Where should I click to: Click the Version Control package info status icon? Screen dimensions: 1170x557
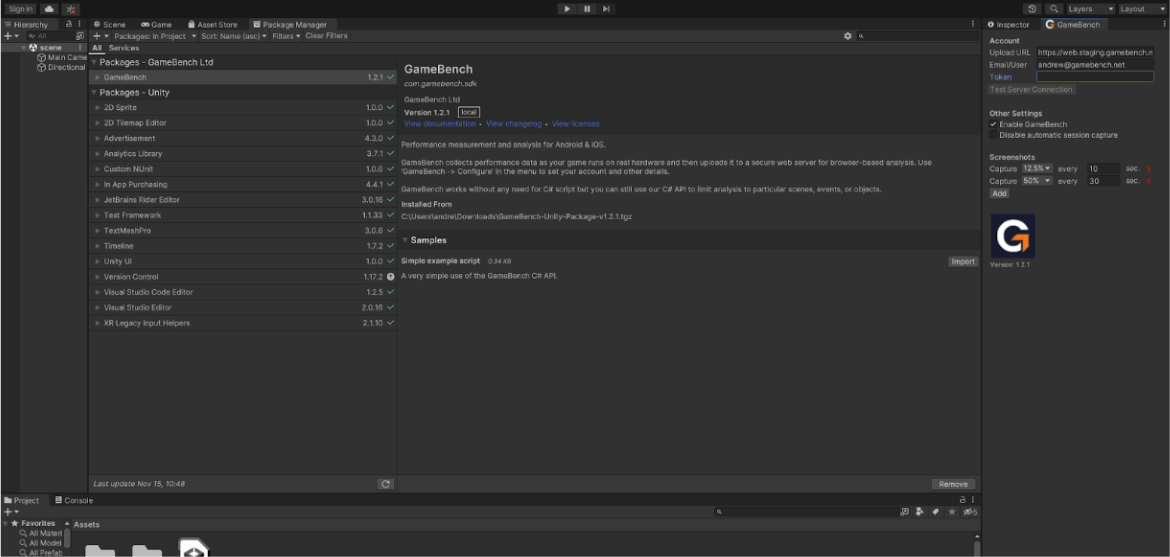[x=390, y=277]
